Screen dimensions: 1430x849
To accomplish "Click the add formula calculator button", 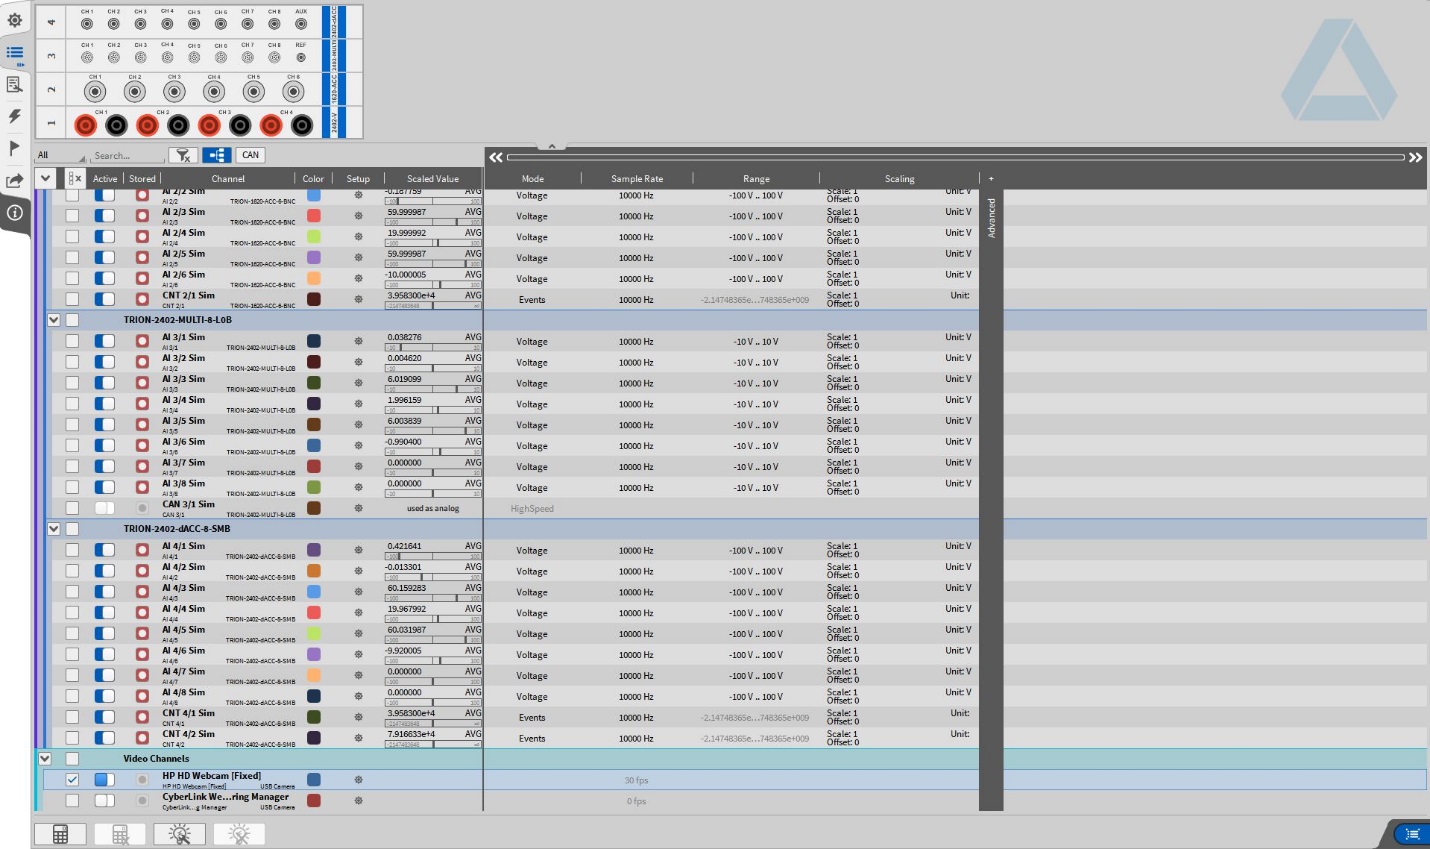I will coord(60,834).
